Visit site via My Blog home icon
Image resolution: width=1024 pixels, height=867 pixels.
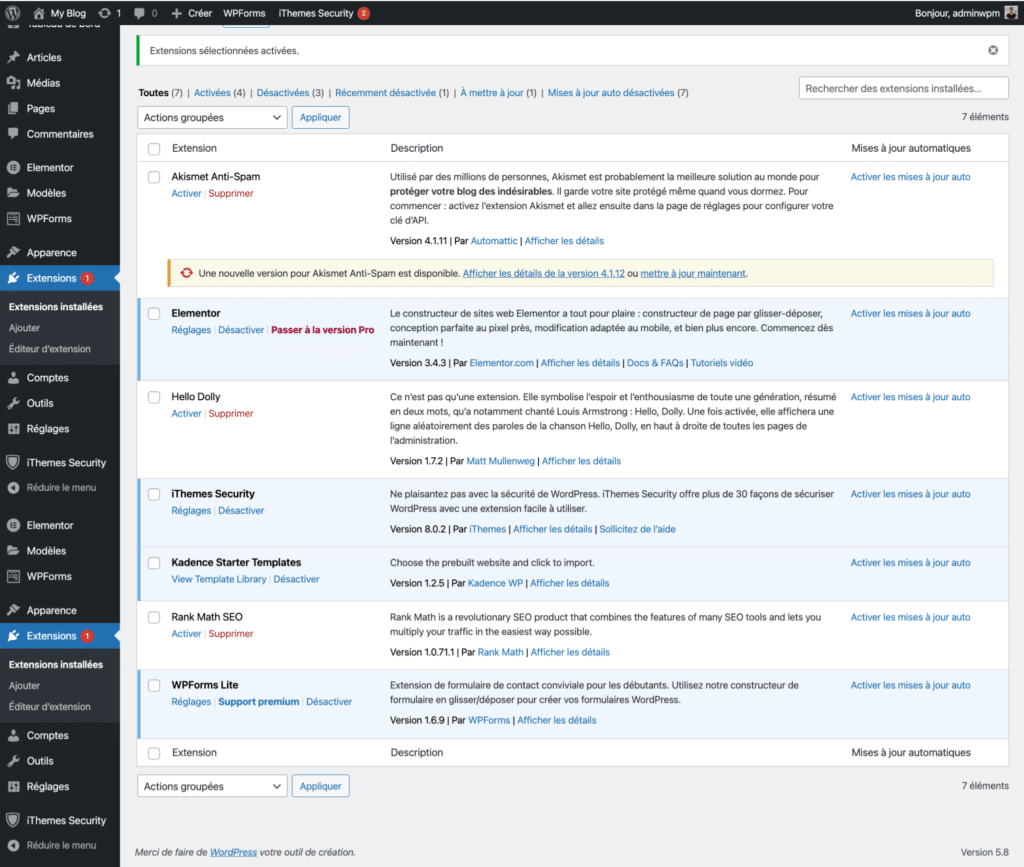pos(39,13)
